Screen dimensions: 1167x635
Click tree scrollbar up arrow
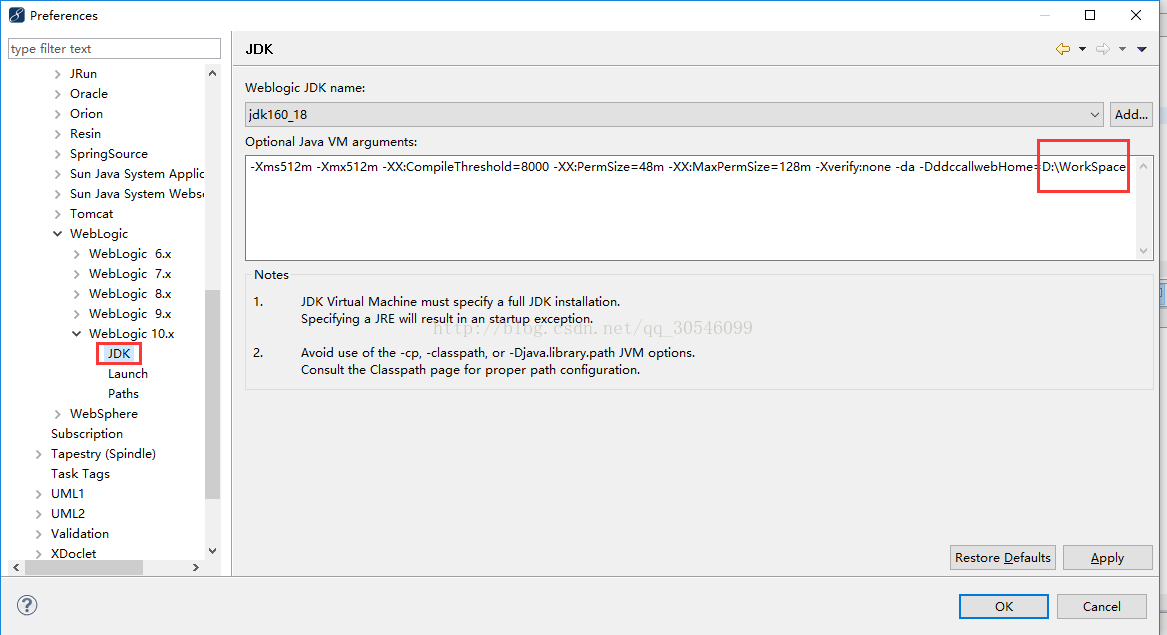(x=213, y=73)
